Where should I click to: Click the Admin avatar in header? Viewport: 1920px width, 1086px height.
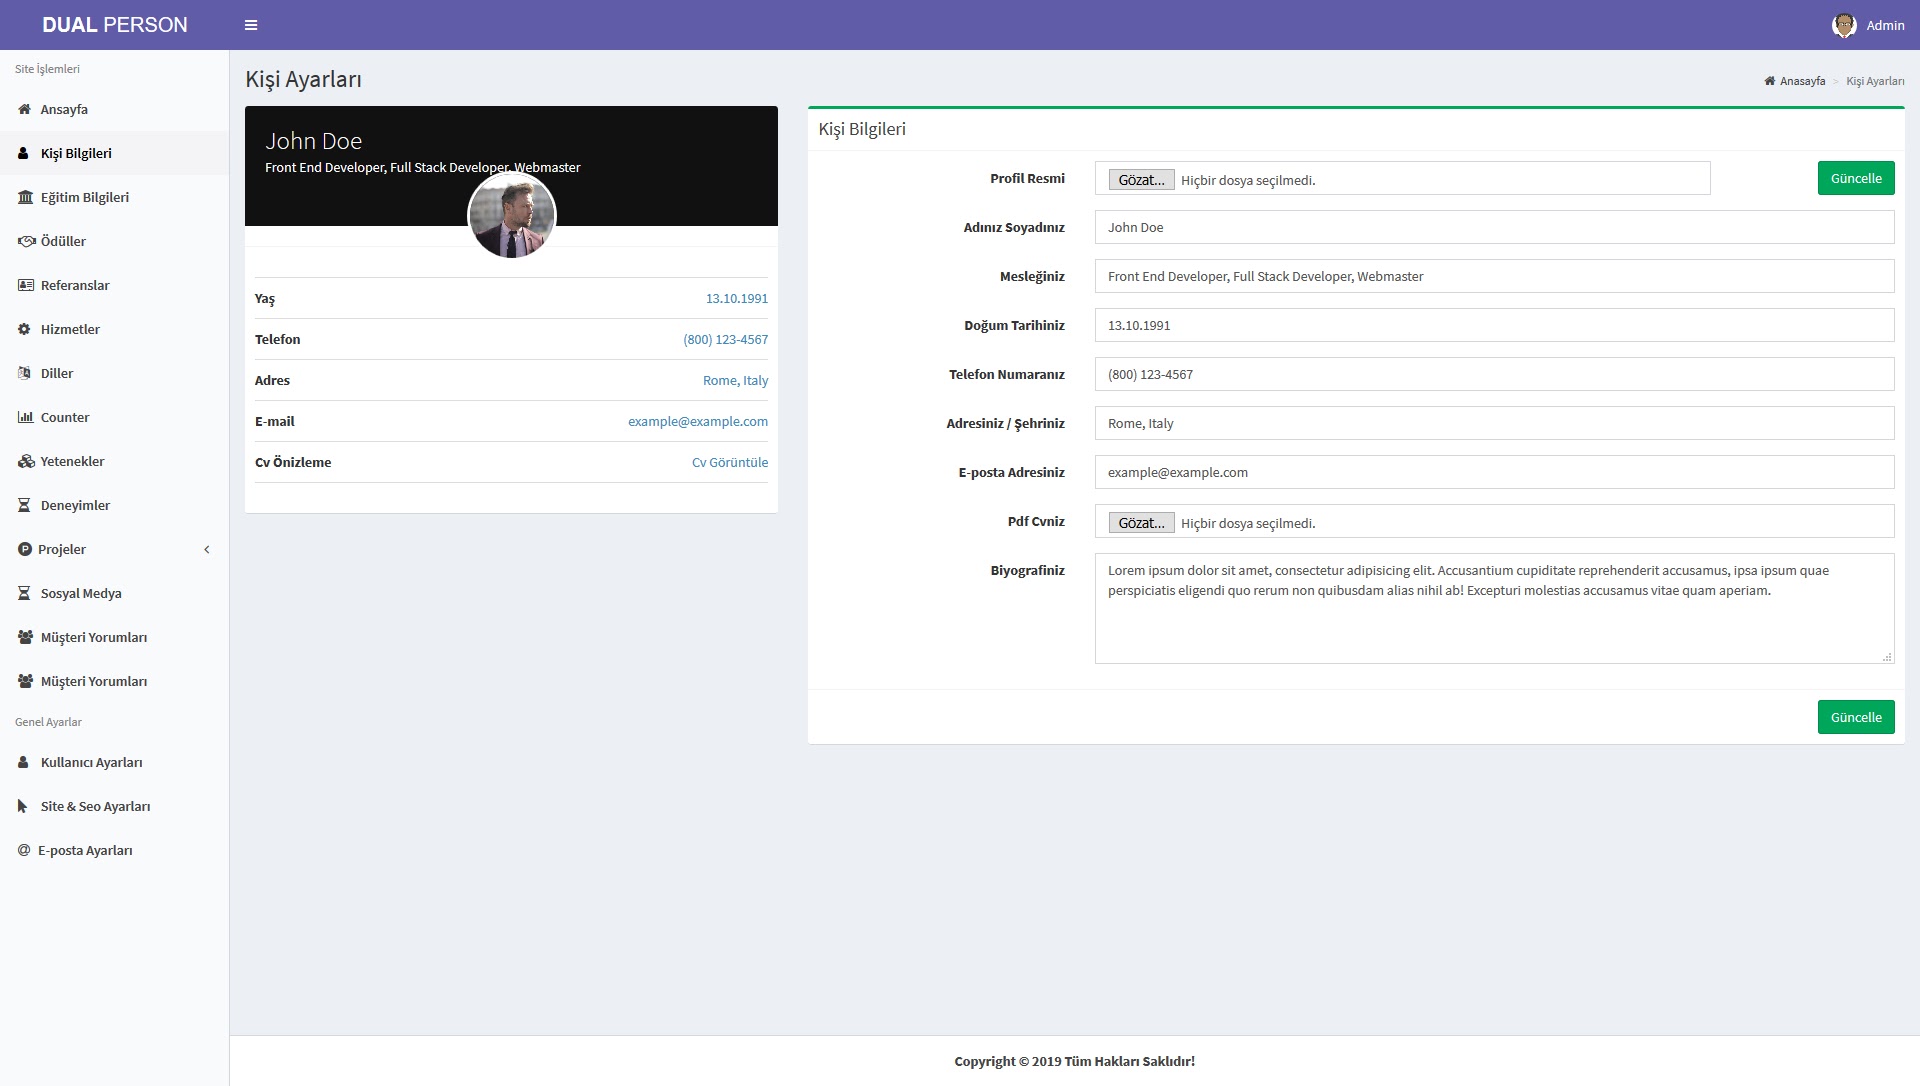(x=1843, y=25)
